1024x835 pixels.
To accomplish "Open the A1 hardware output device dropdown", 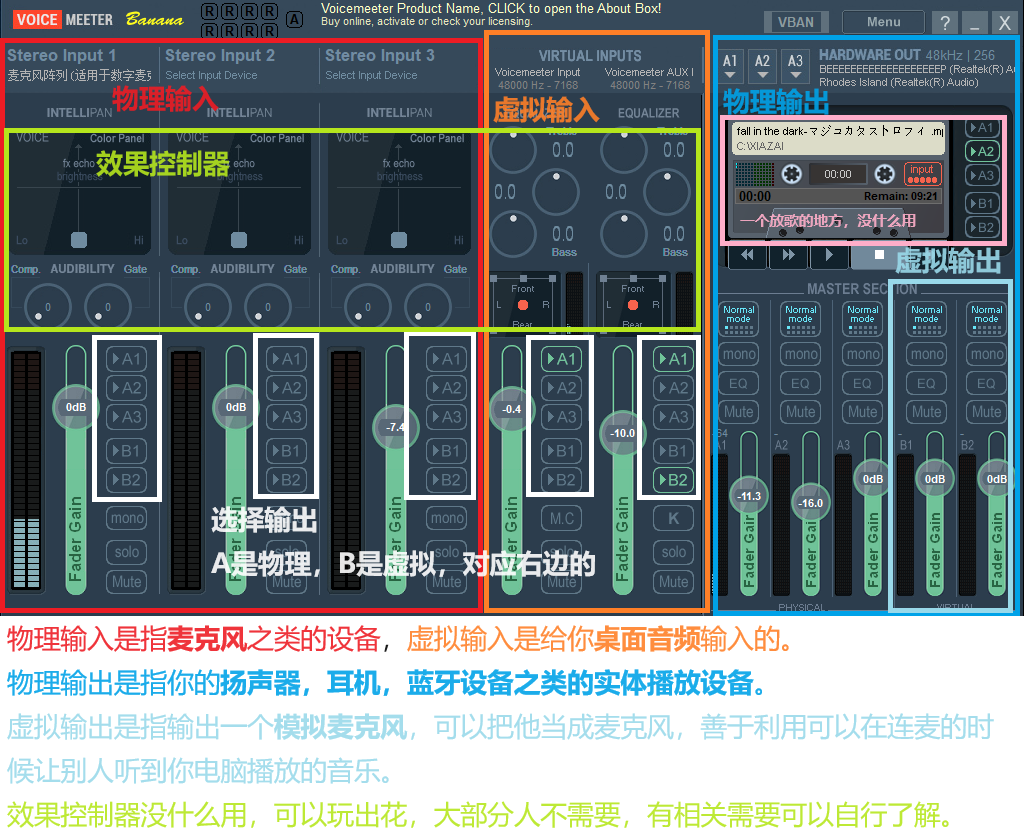I will [x=730, y=66].
